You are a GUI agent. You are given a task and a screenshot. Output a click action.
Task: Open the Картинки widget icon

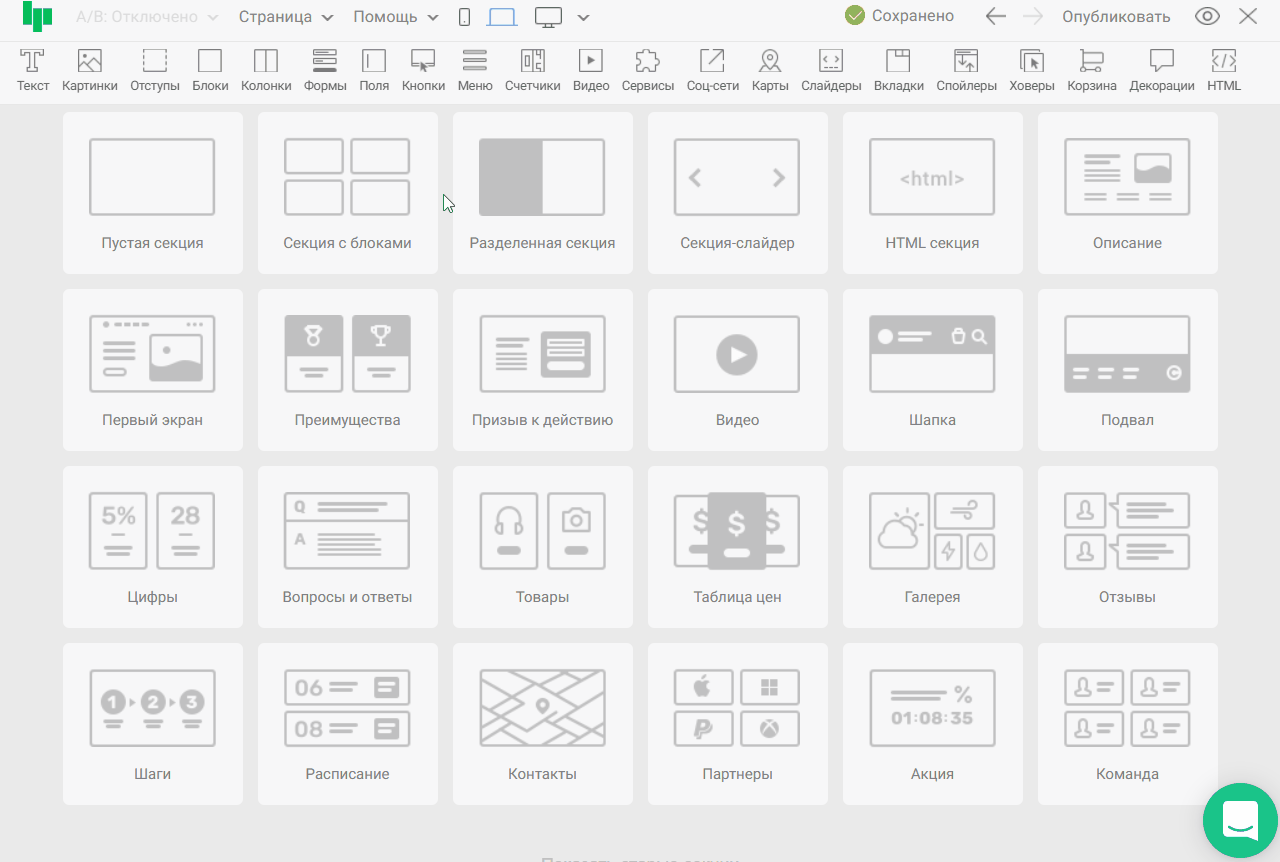89,62
